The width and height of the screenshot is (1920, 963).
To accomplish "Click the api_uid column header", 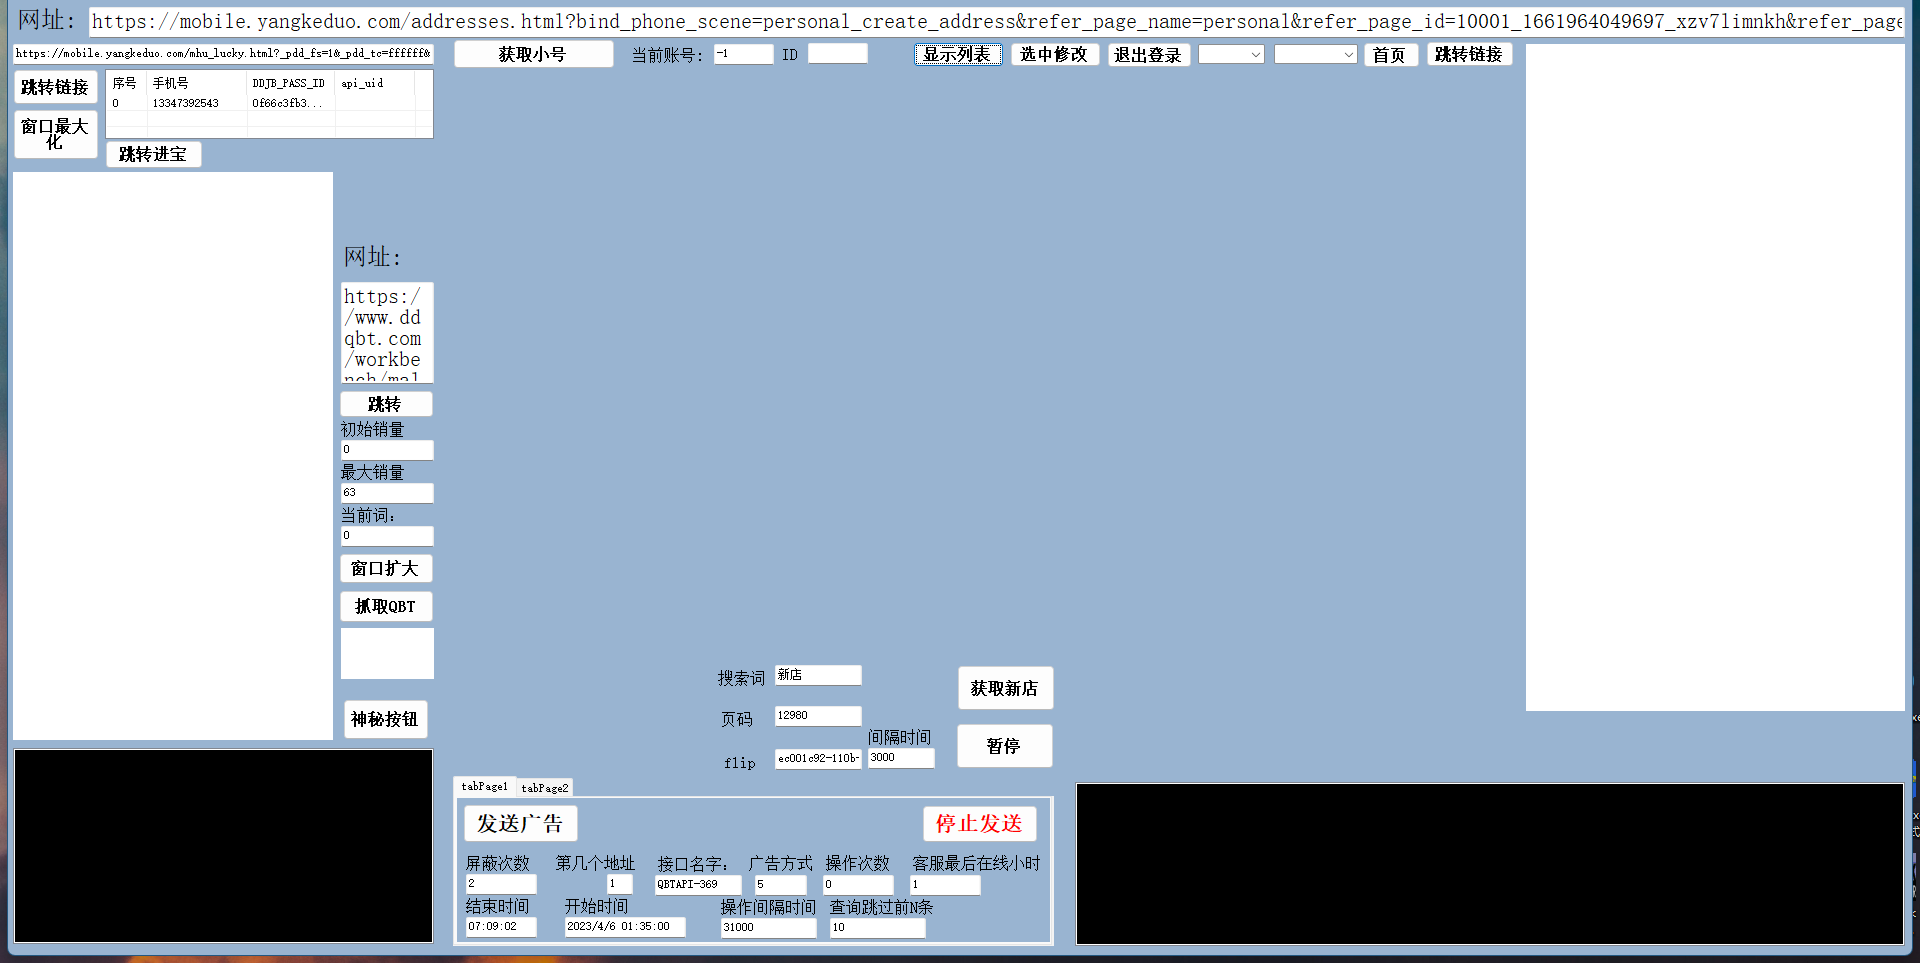I will [x=375, y=83].
